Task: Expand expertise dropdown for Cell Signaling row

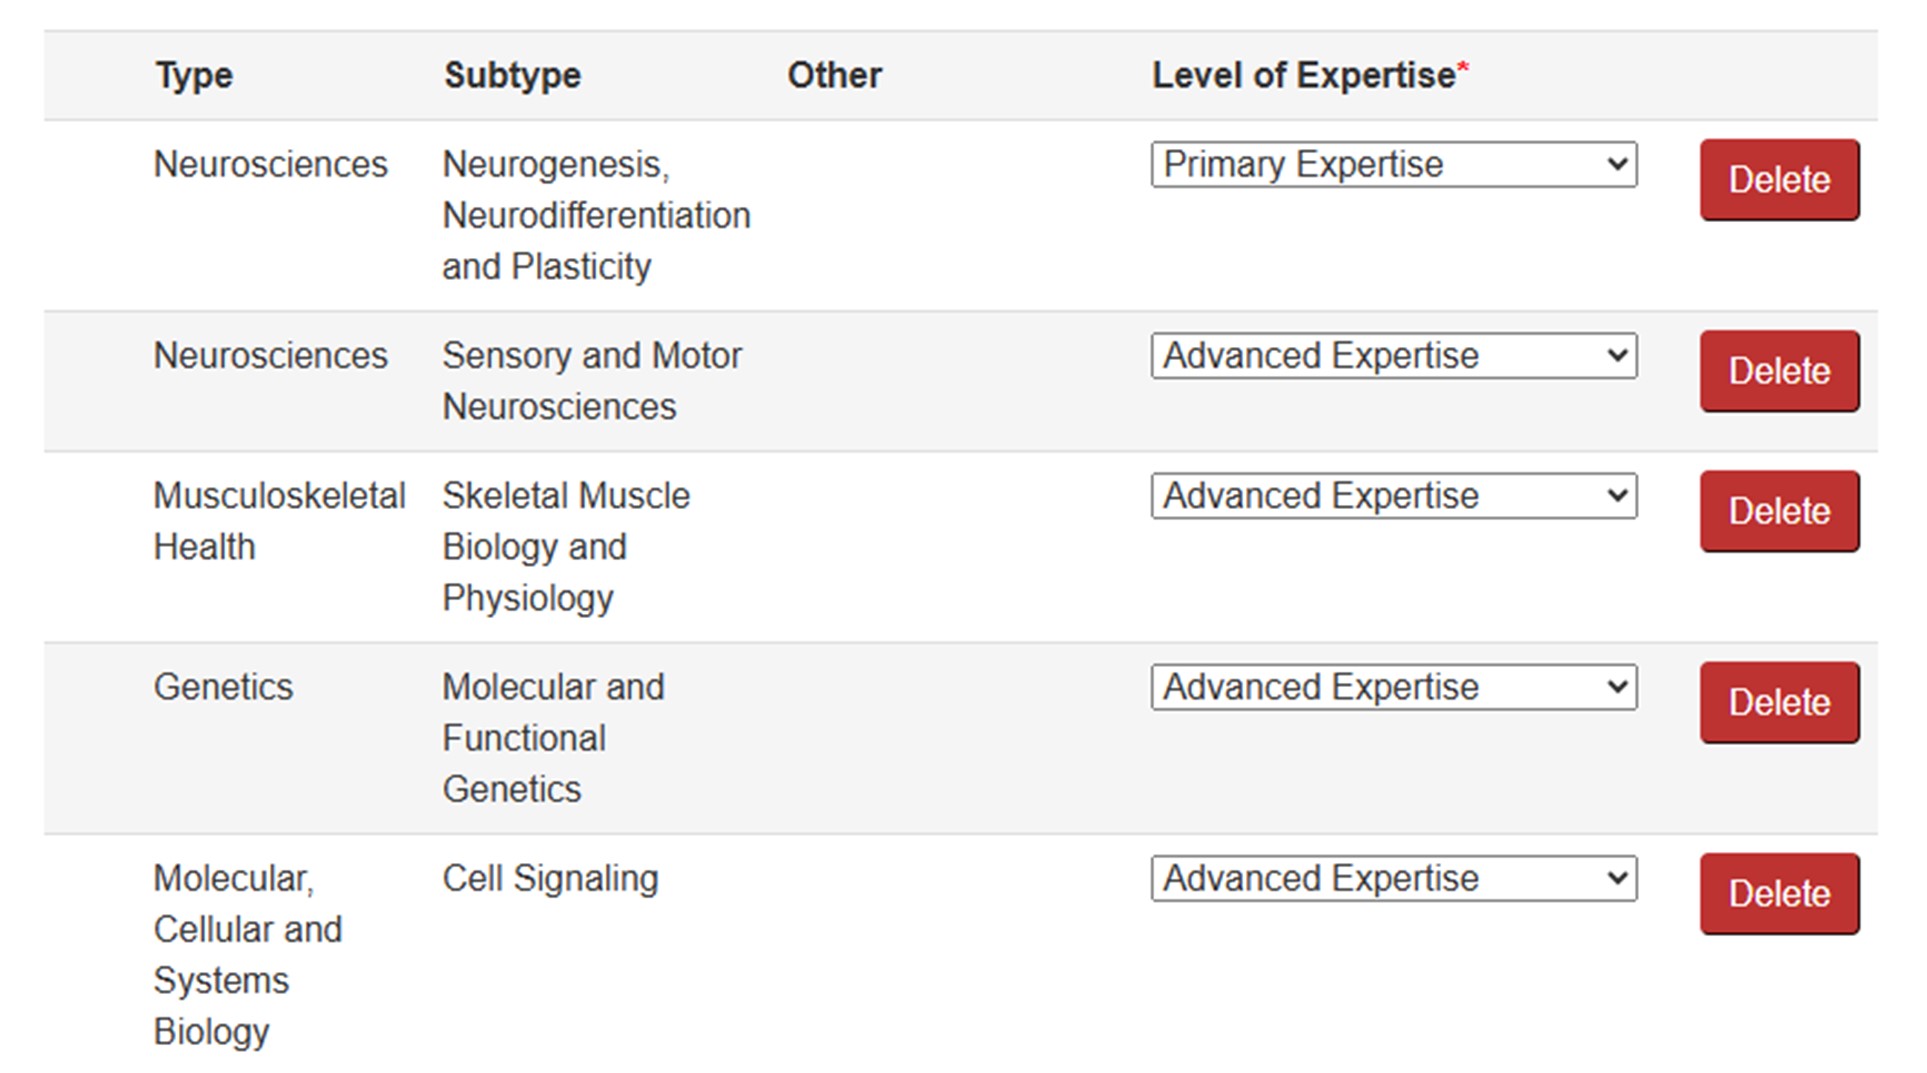Action: 1393,878
